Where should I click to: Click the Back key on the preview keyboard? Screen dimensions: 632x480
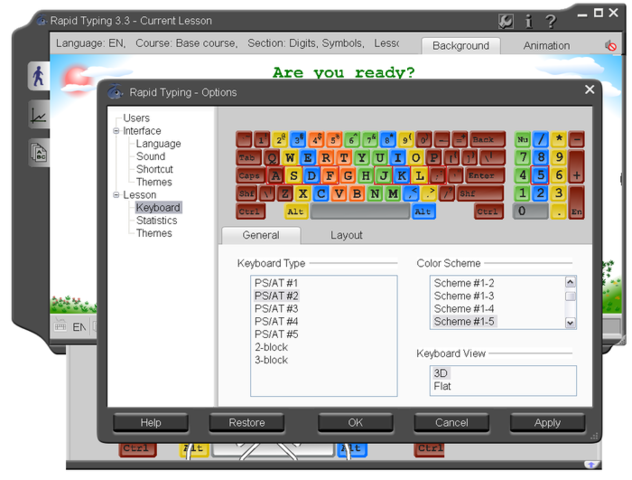[487, 139]
